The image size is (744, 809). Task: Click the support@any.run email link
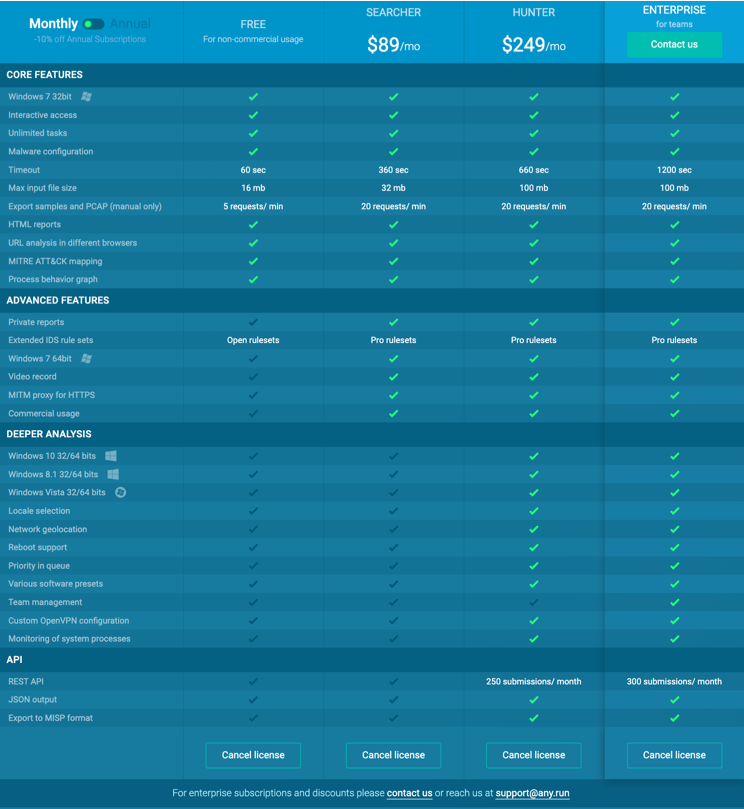[x=532, y=793]
